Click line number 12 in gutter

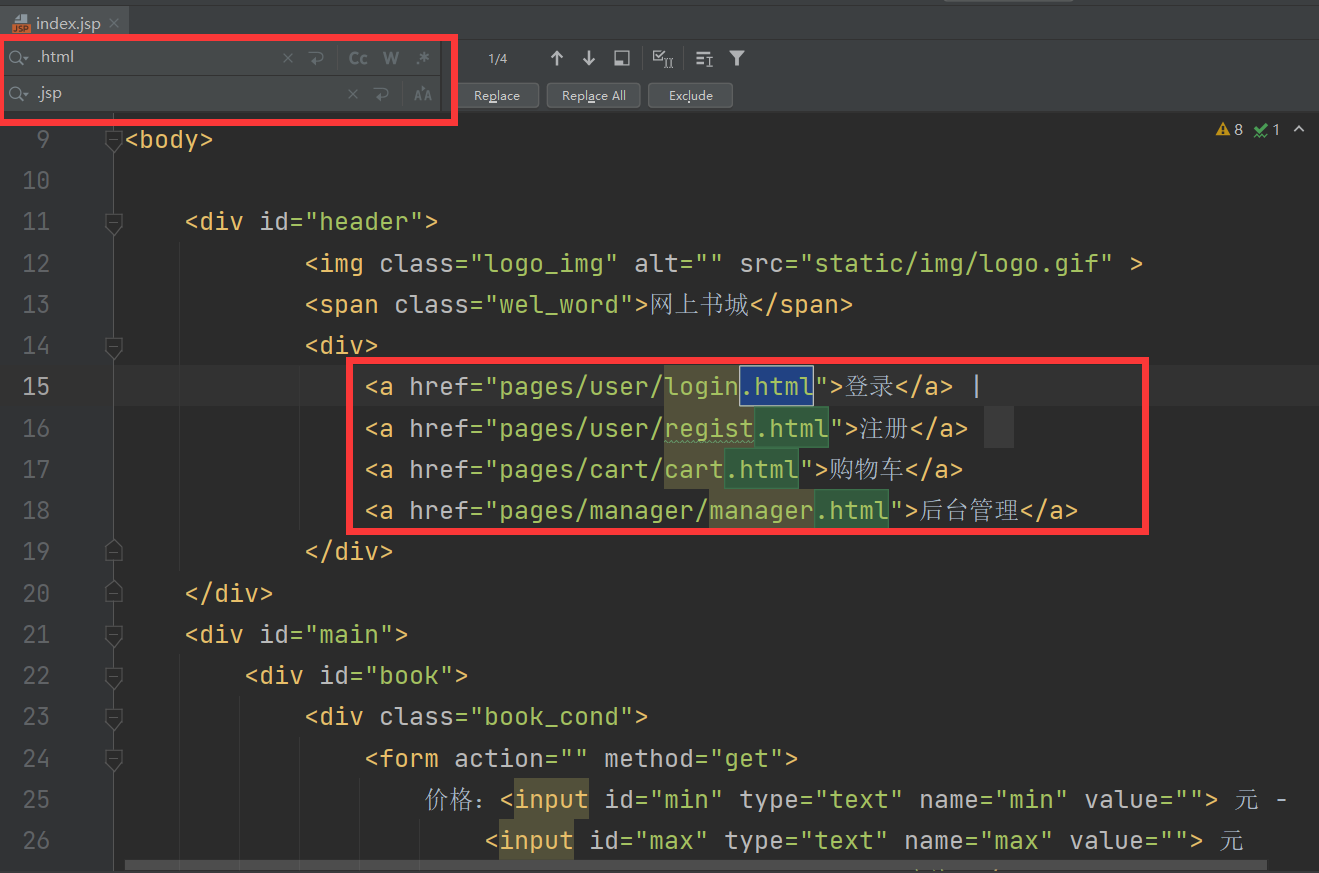36,263
